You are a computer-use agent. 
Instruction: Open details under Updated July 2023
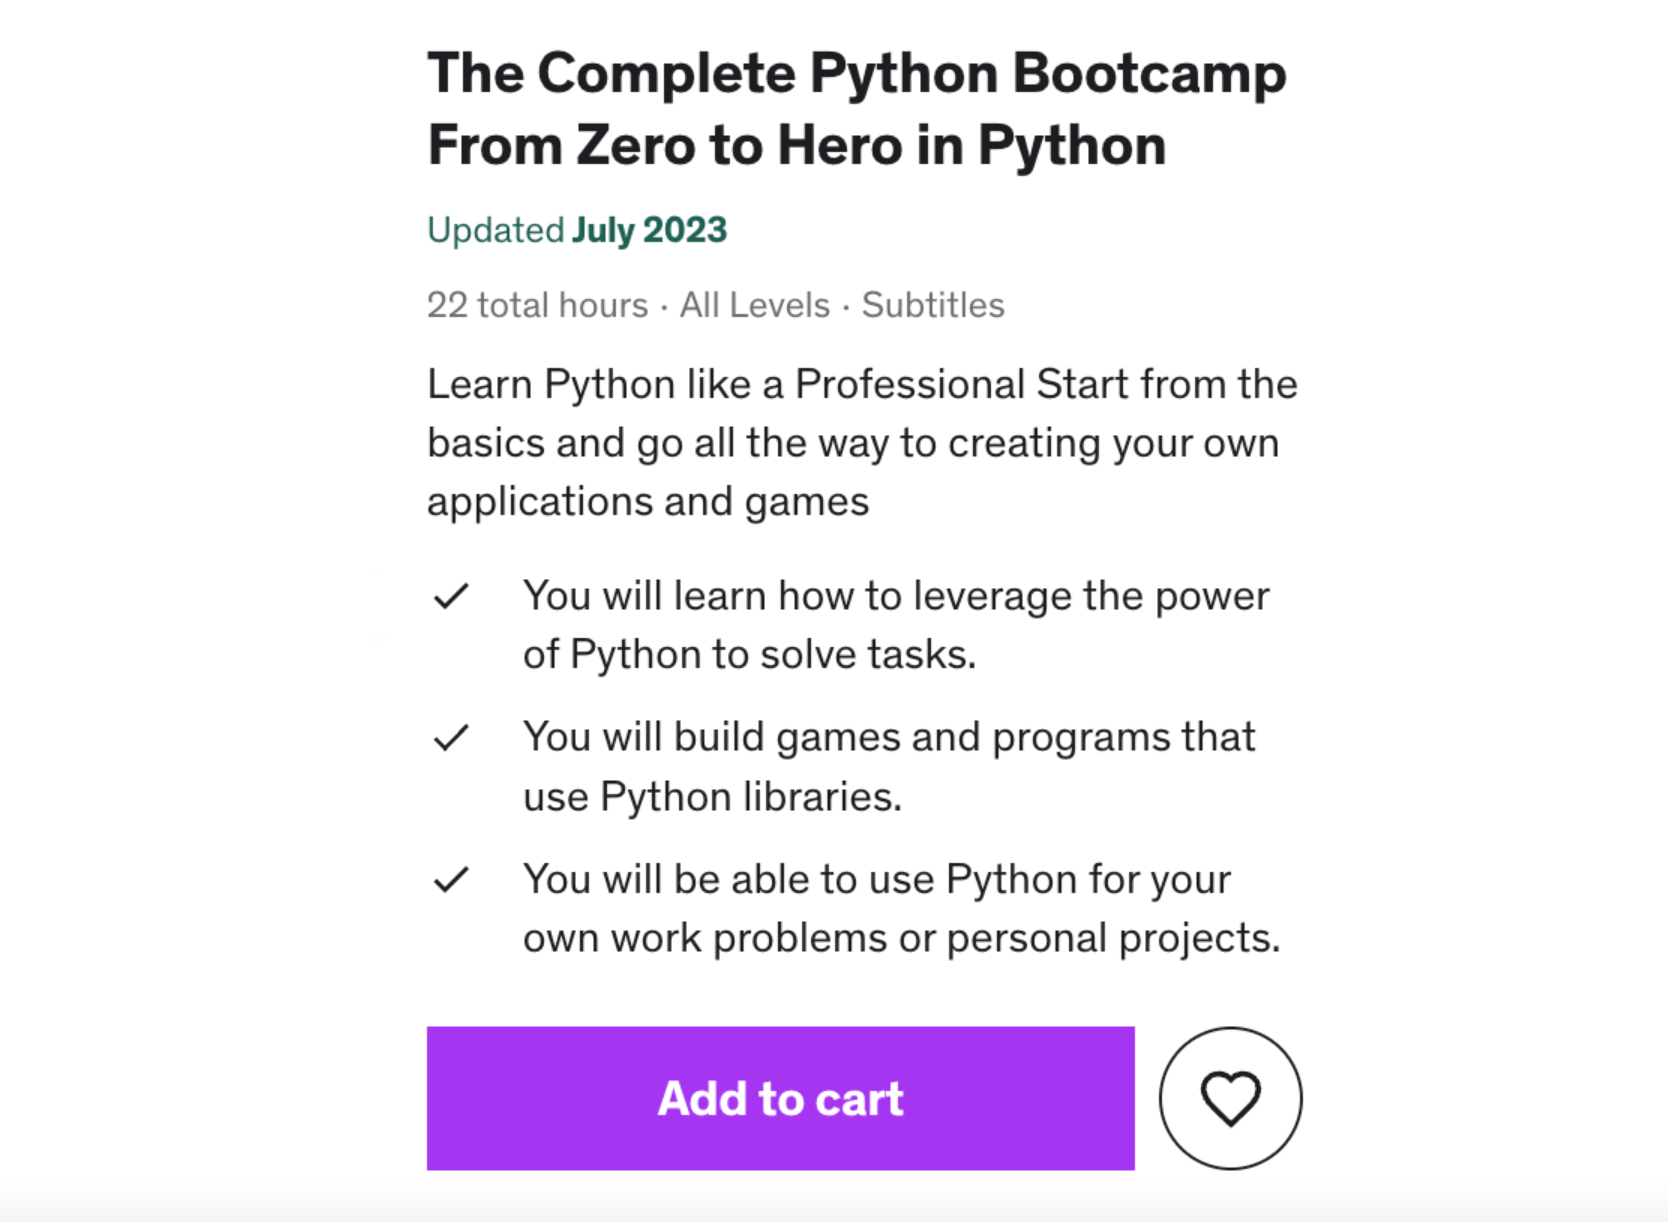coord(577,229)
